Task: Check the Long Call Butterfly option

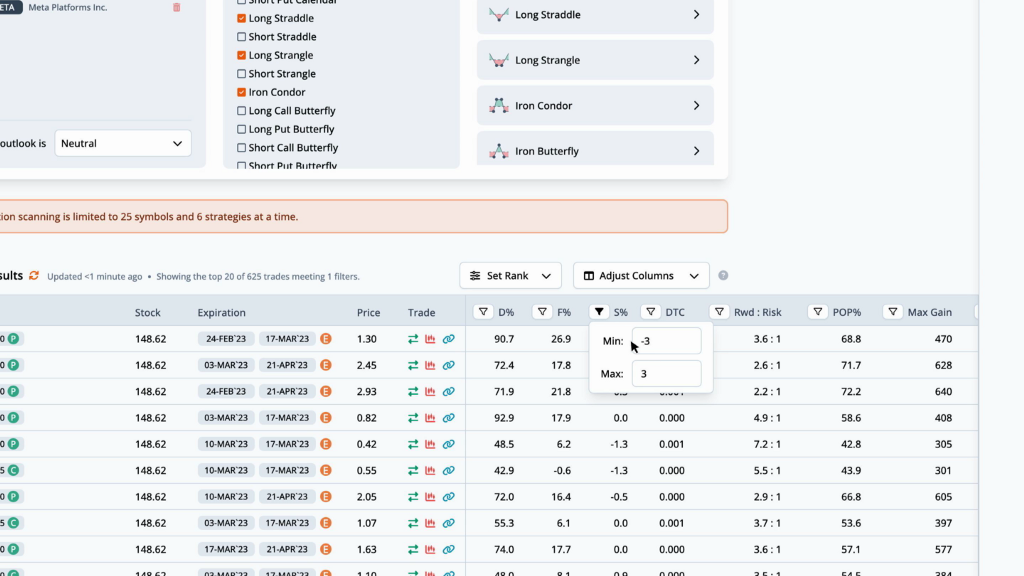Action: 241,111
